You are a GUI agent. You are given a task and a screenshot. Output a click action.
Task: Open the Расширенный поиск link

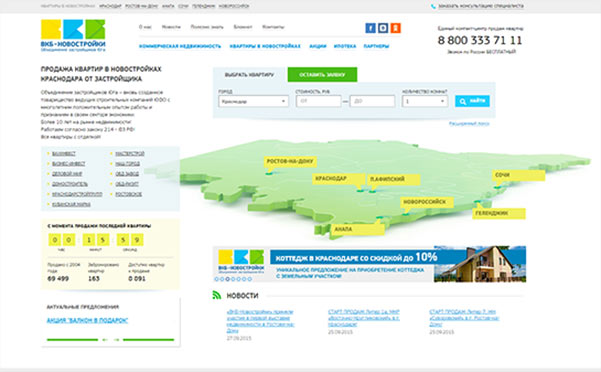469,124
